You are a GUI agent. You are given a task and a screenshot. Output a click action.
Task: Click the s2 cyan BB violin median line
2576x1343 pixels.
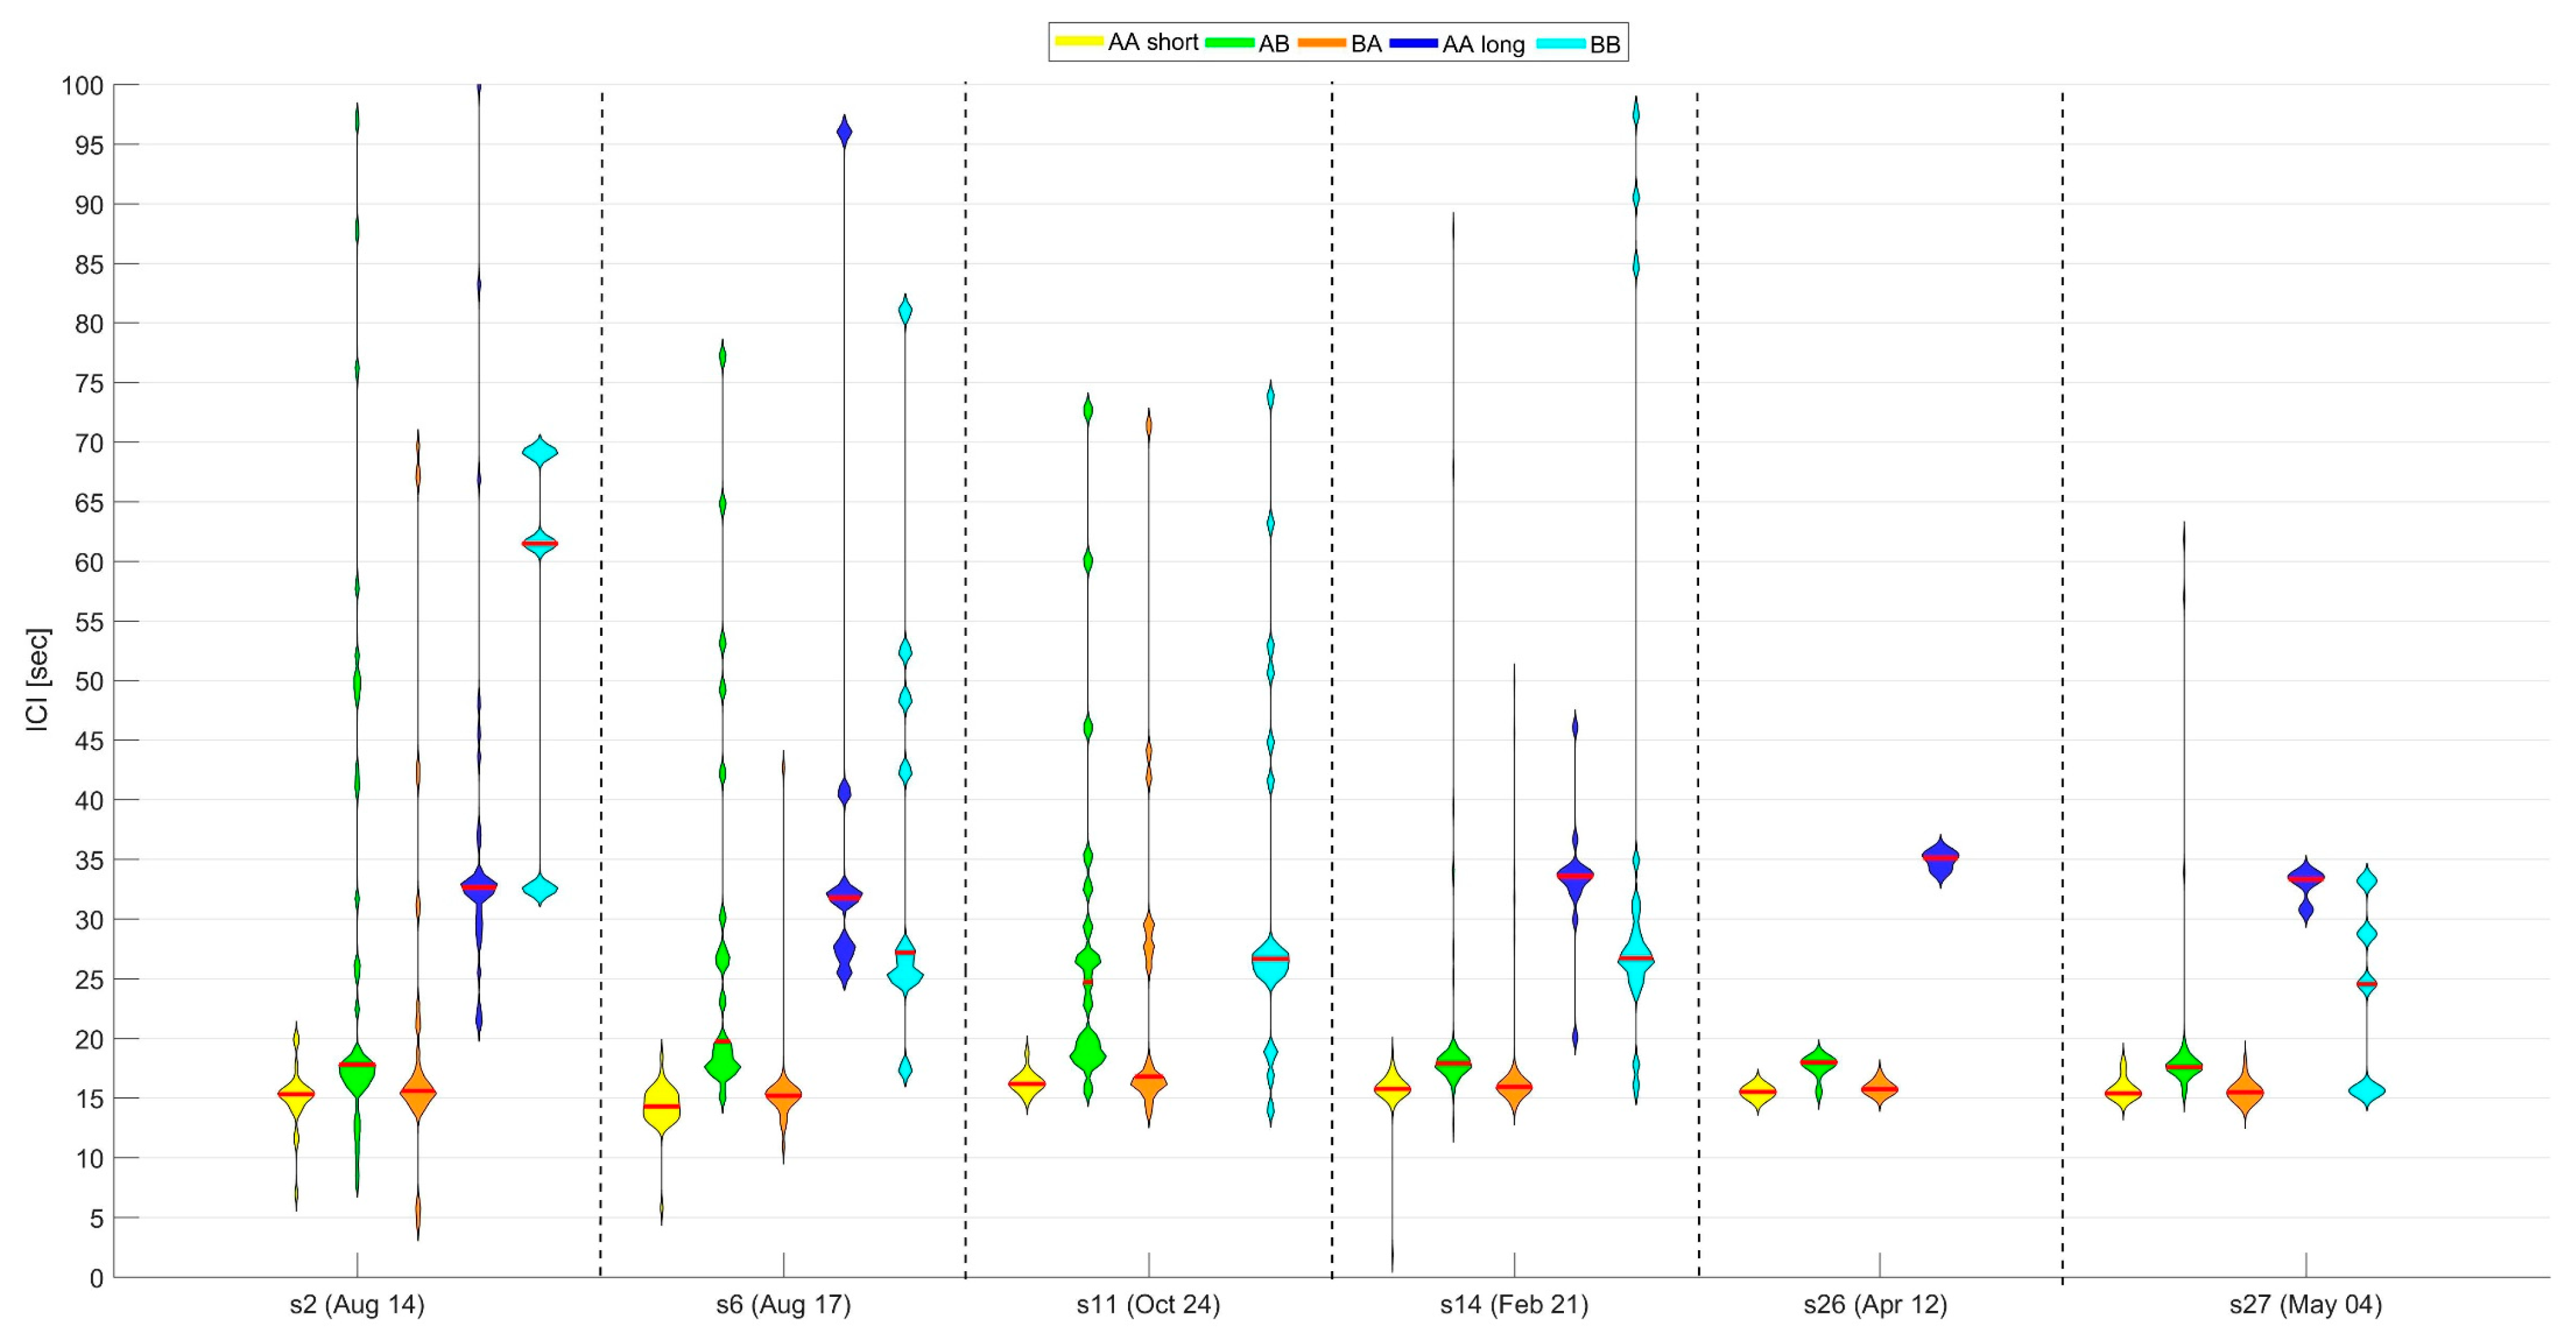[540, 544]
